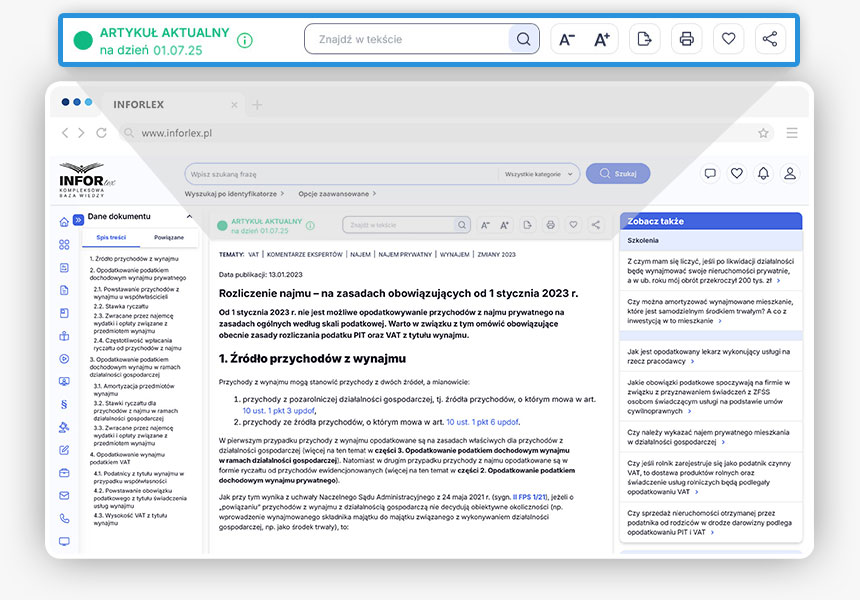Click the 'Wpisz szukaną frazę' search field
The width and height of the screenshot is (860, 600).
click(340, 174)
